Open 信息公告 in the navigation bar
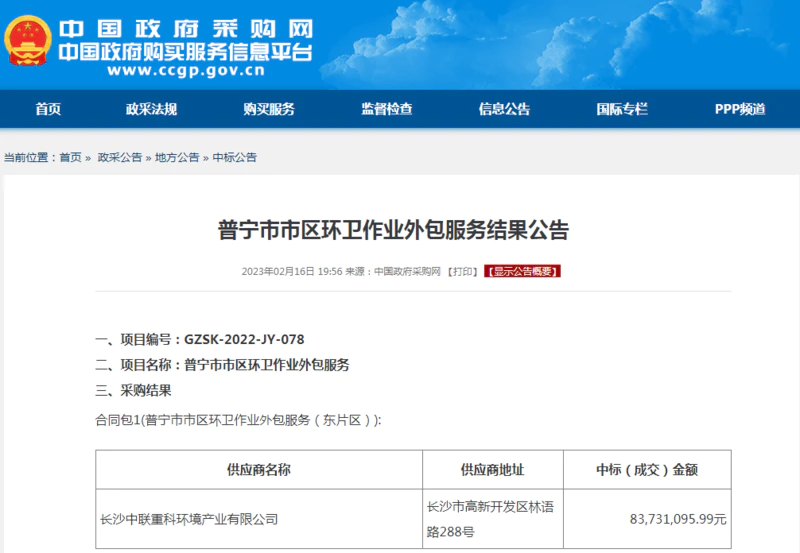This screenshot has height=553, width=800. coord(504,109)
